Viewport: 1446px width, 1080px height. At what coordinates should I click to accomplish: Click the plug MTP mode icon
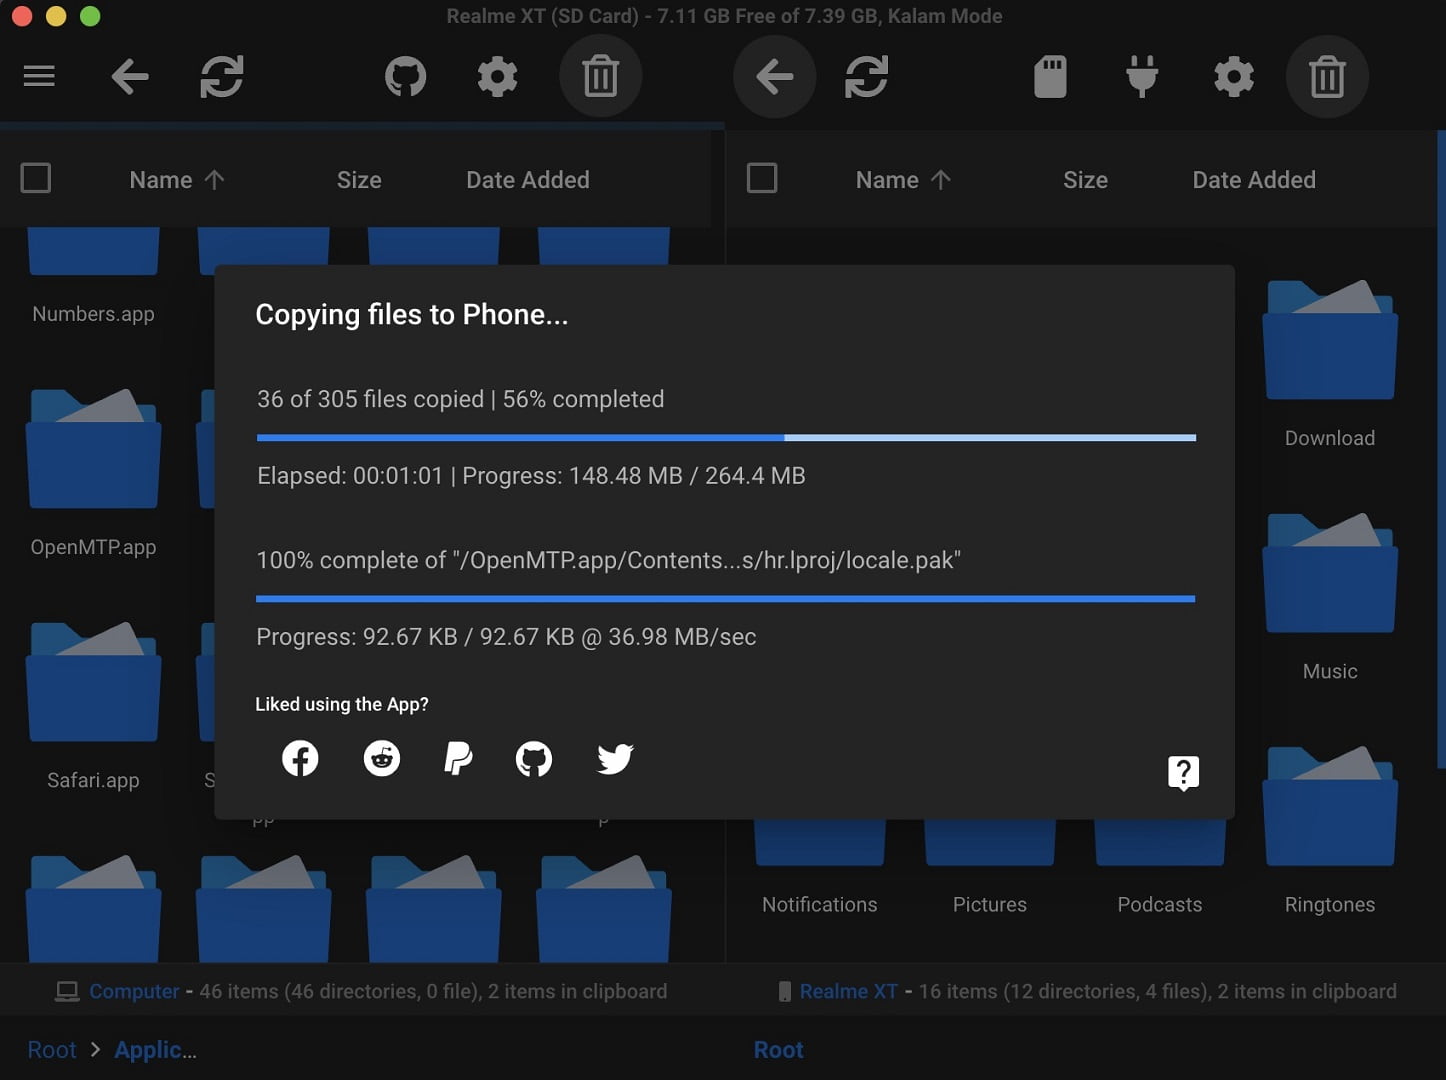click(x=1142, y=76)
